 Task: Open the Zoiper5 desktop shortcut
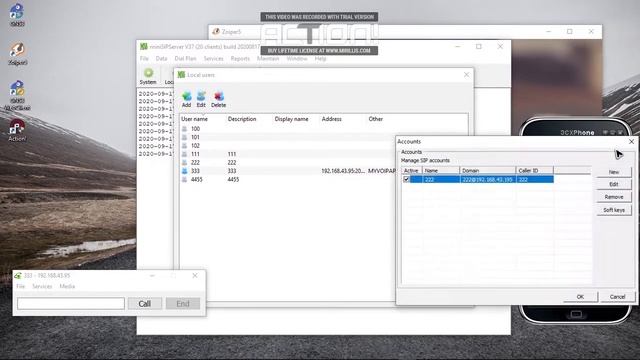(x=17, y=50)
